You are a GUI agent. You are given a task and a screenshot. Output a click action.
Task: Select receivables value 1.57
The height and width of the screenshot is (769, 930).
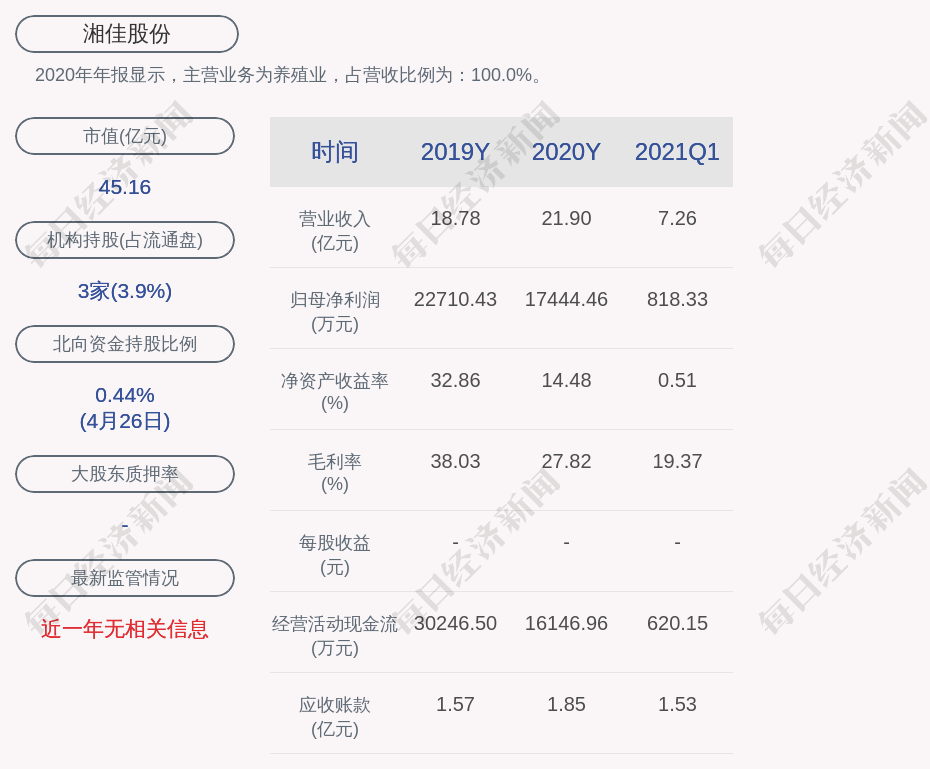click(x=455, y=704)
